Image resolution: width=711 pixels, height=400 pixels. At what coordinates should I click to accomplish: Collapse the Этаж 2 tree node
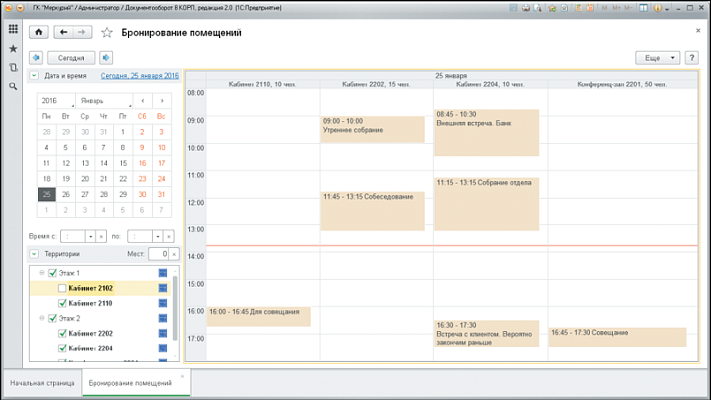(41, 318)
